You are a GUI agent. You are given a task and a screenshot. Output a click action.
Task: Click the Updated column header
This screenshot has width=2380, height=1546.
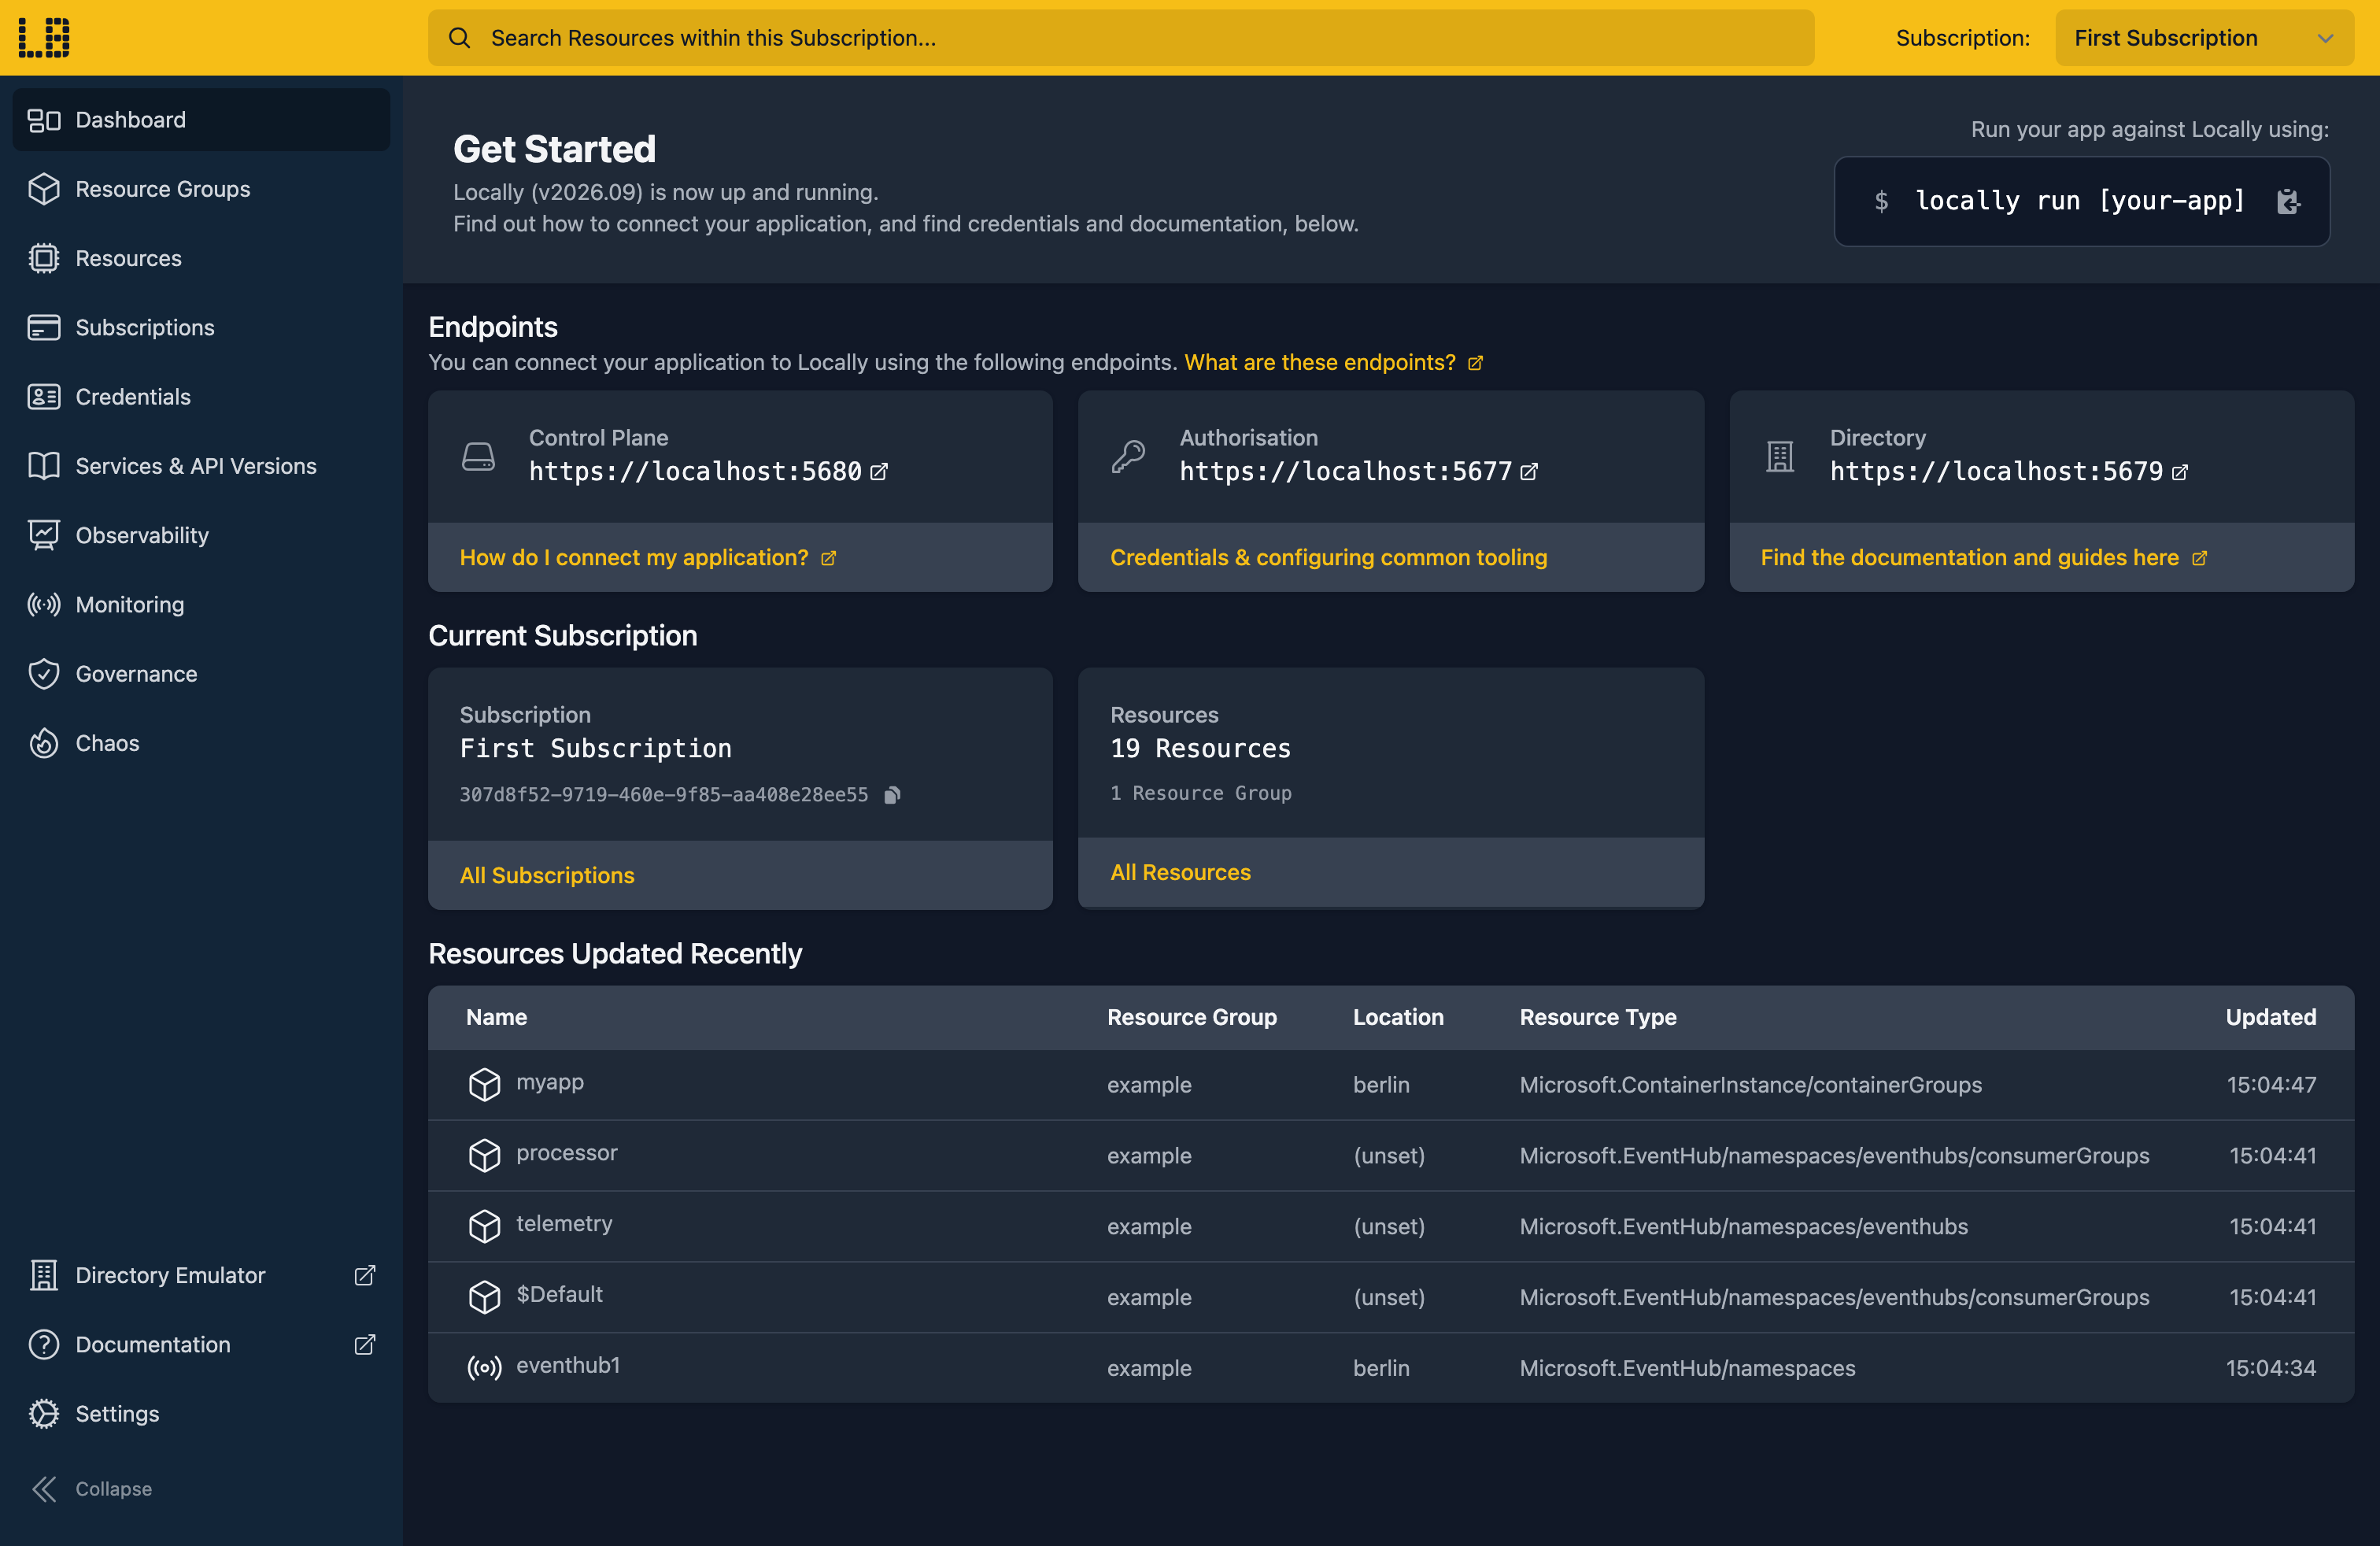click(2270, 1017)
